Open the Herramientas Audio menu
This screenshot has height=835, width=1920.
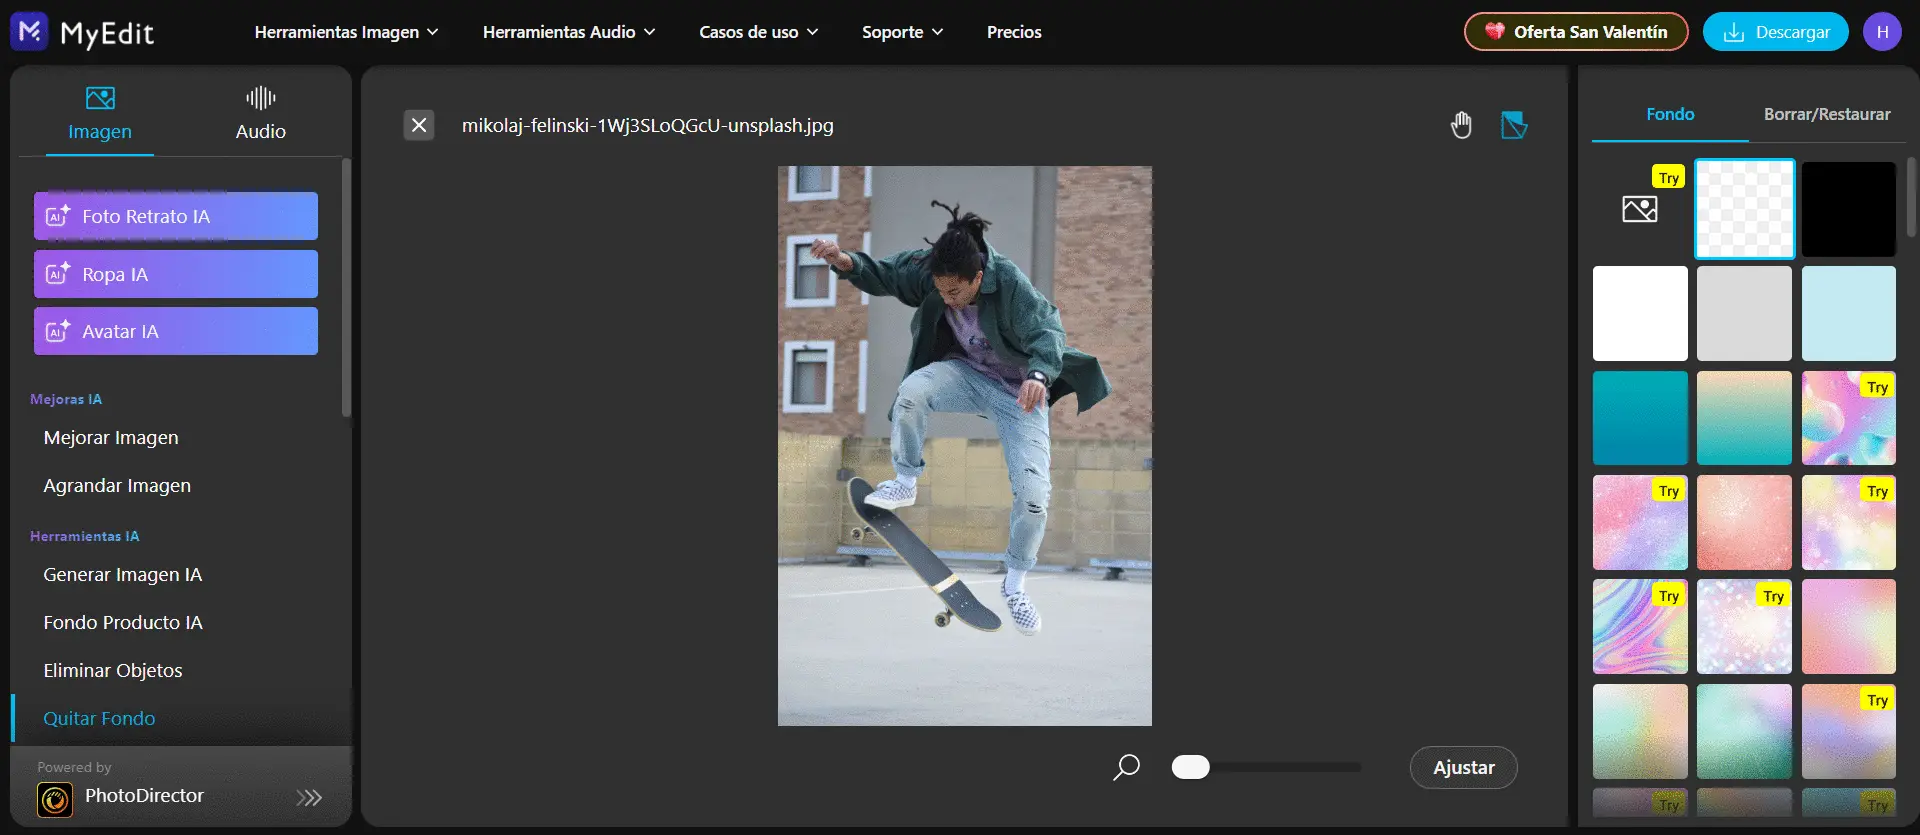coord(569,32)
